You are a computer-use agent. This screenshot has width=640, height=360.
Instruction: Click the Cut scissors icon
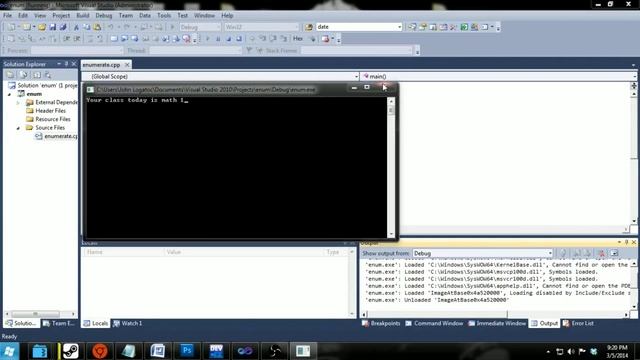tap(76, 27)
